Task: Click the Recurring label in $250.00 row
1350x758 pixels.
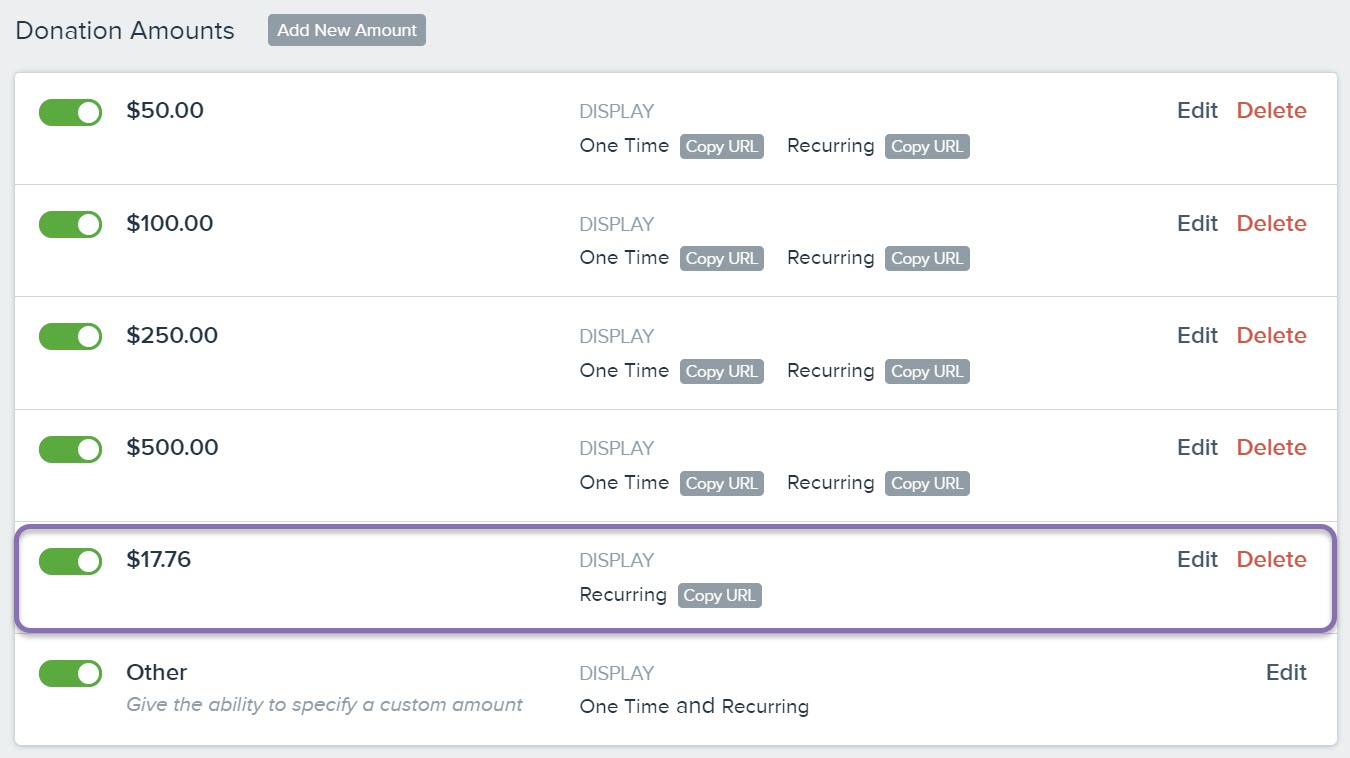Action: [x=831, y=370]
